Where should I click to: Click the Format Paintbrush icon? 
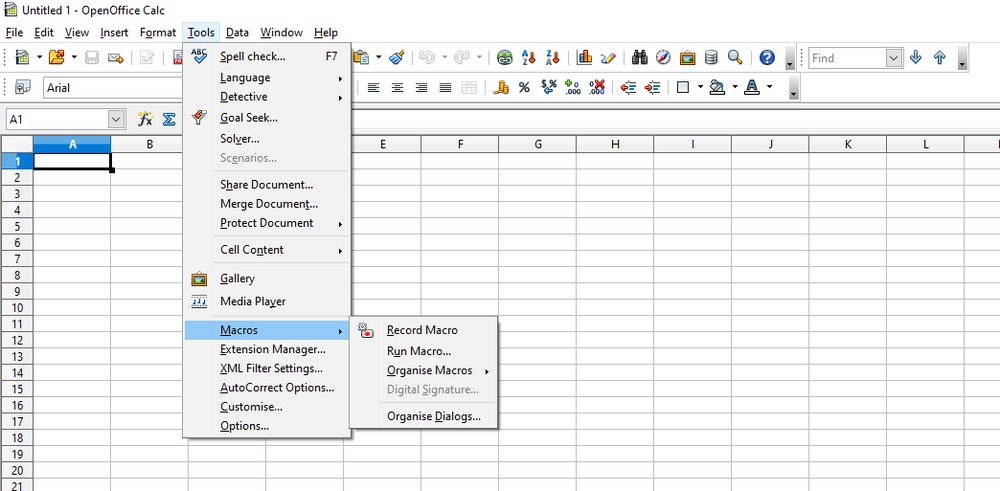point(396,58)
